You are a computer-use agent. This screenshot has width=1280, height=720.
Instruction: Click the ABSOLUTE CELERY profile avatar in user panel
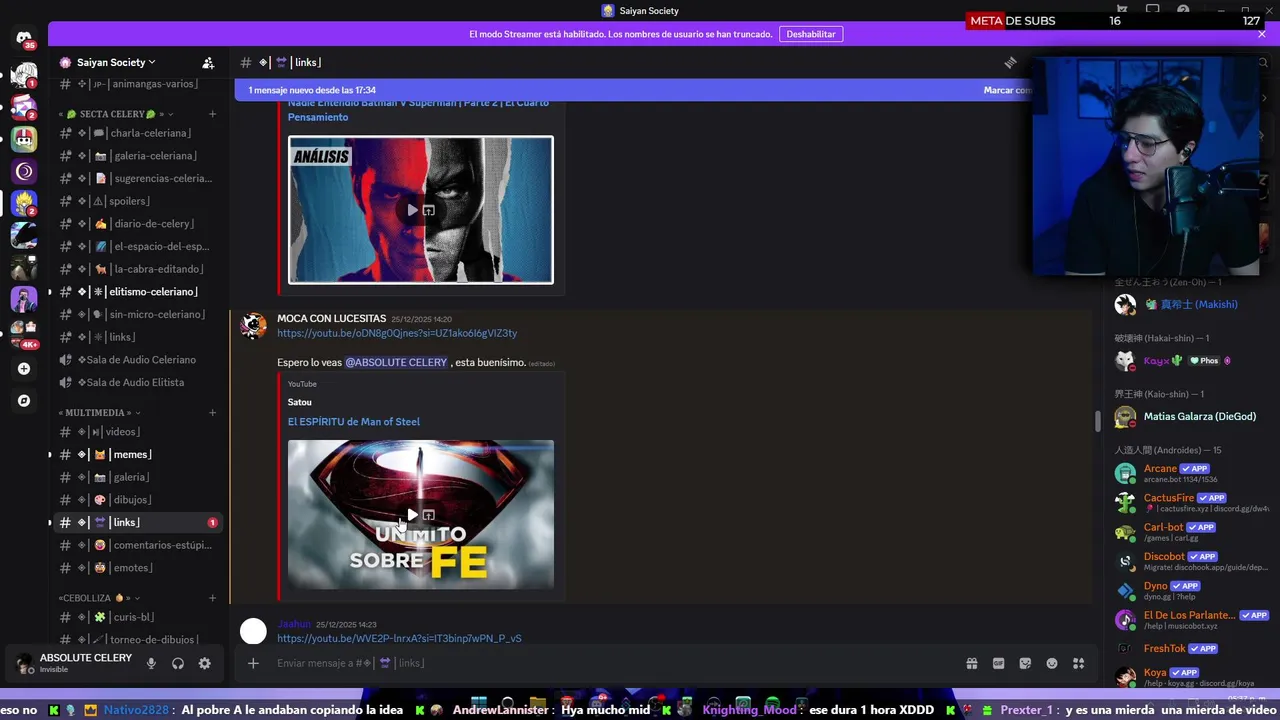[24, 663]
